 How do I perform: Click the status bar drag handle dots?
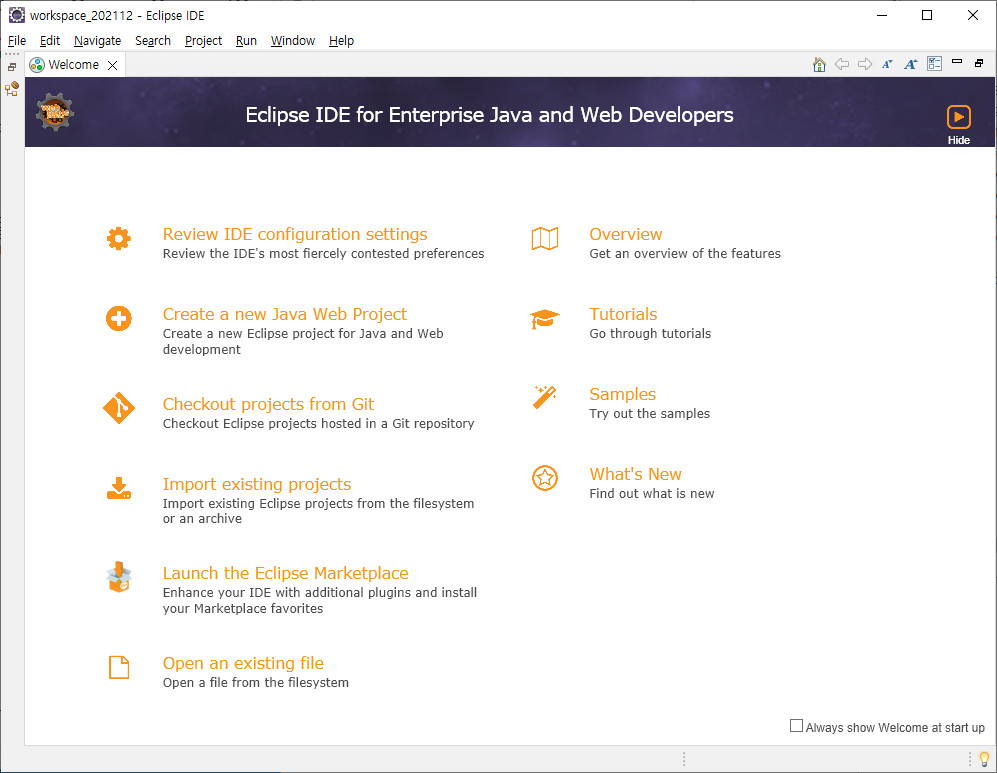pos(684,758)
